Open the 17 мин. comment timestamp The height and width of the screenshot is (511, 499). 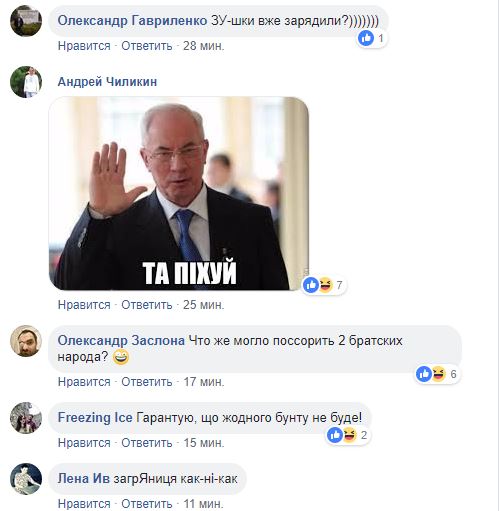(x=204, y=382)
